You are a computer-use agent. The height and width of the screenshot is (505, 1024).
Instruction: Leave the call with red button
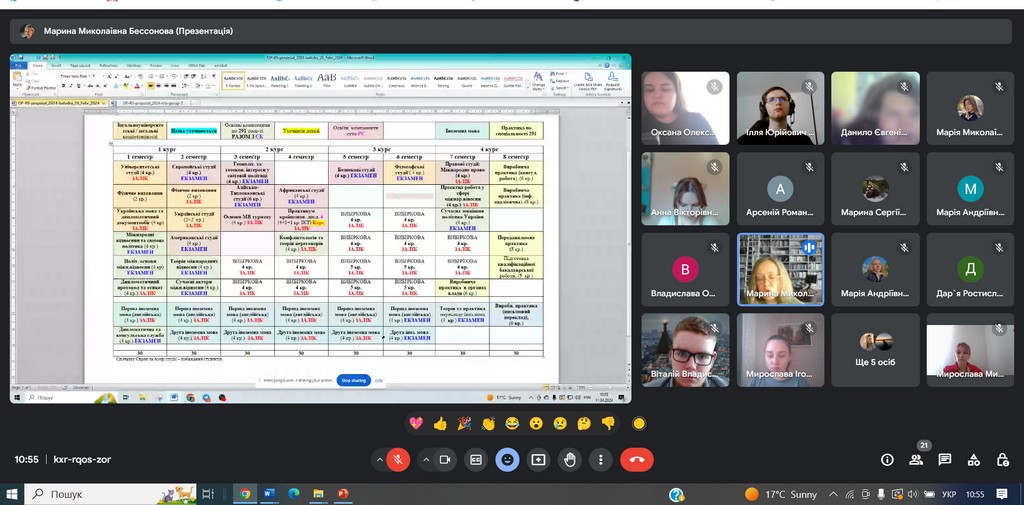pyautogui.click(x=636, y=459)
